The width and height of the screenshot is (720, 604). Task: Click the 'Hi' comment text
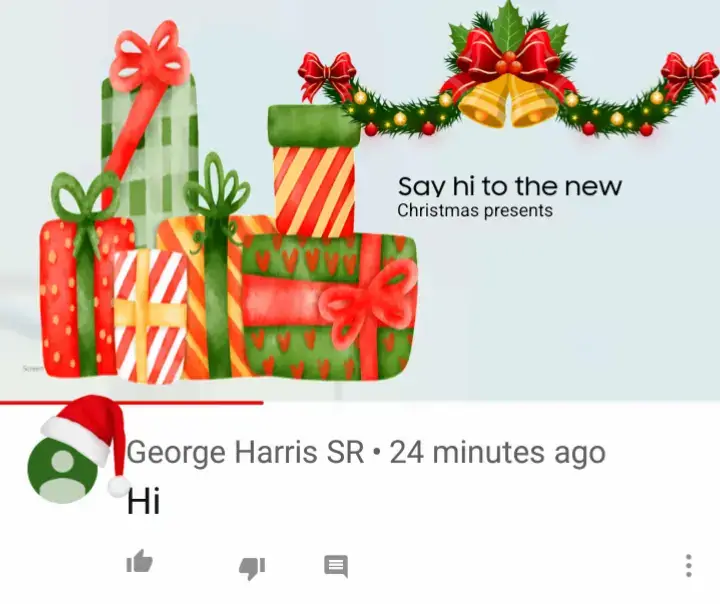pos(143,501)
